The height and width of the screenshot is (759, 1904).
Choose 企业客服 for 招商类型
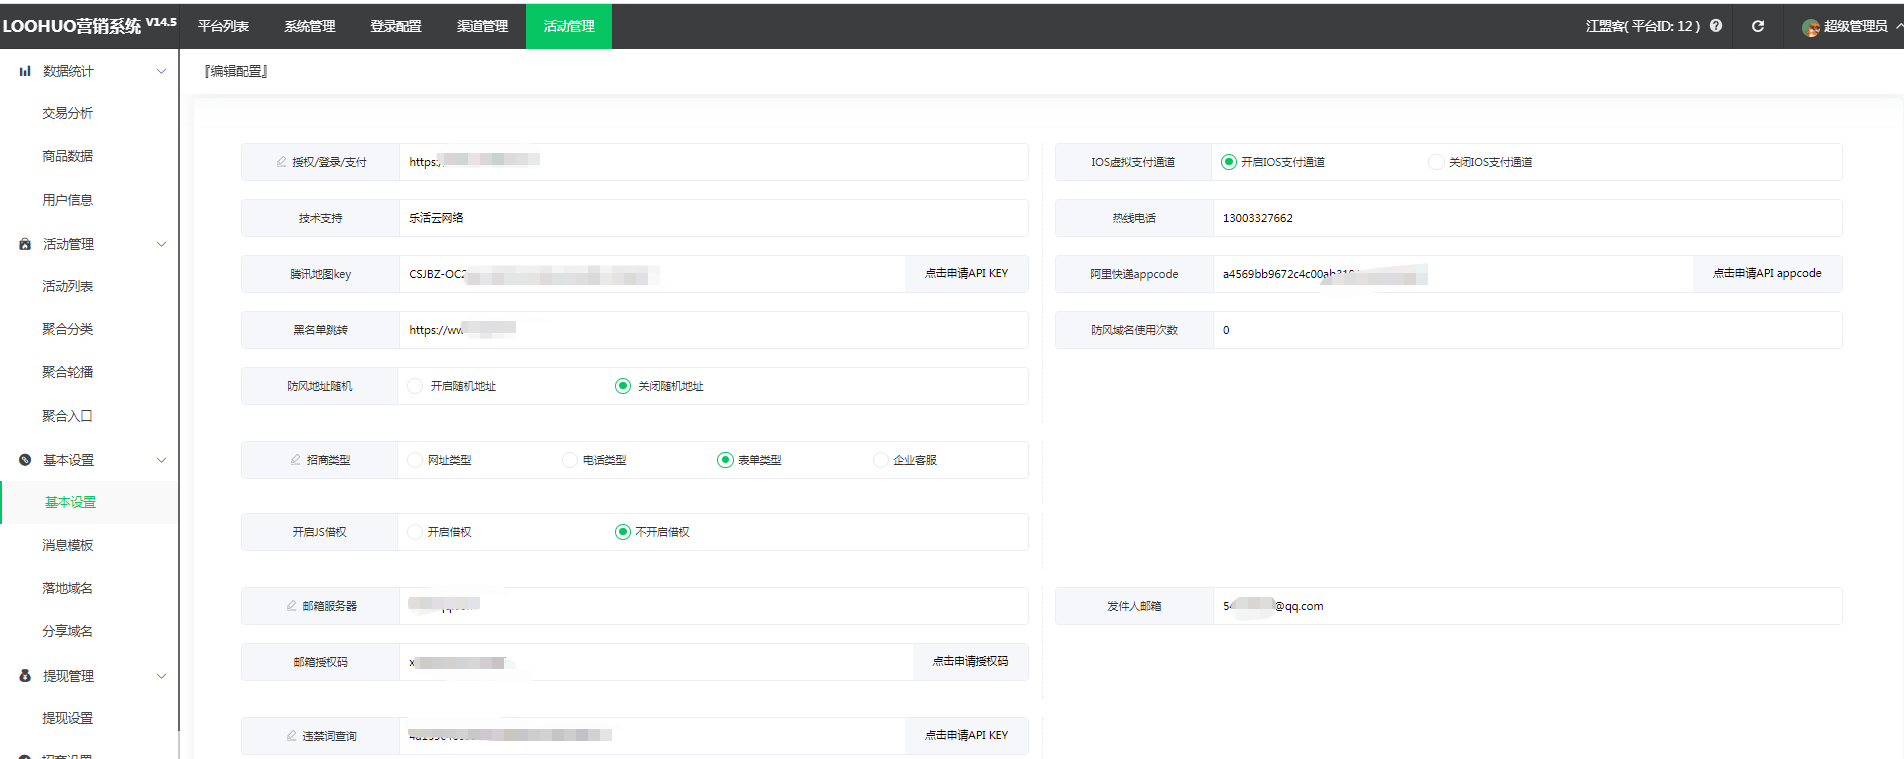pos(881,460)
